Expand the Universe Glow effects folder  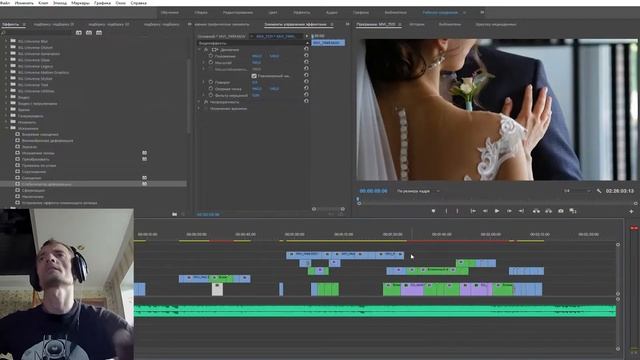click(7, 60)
